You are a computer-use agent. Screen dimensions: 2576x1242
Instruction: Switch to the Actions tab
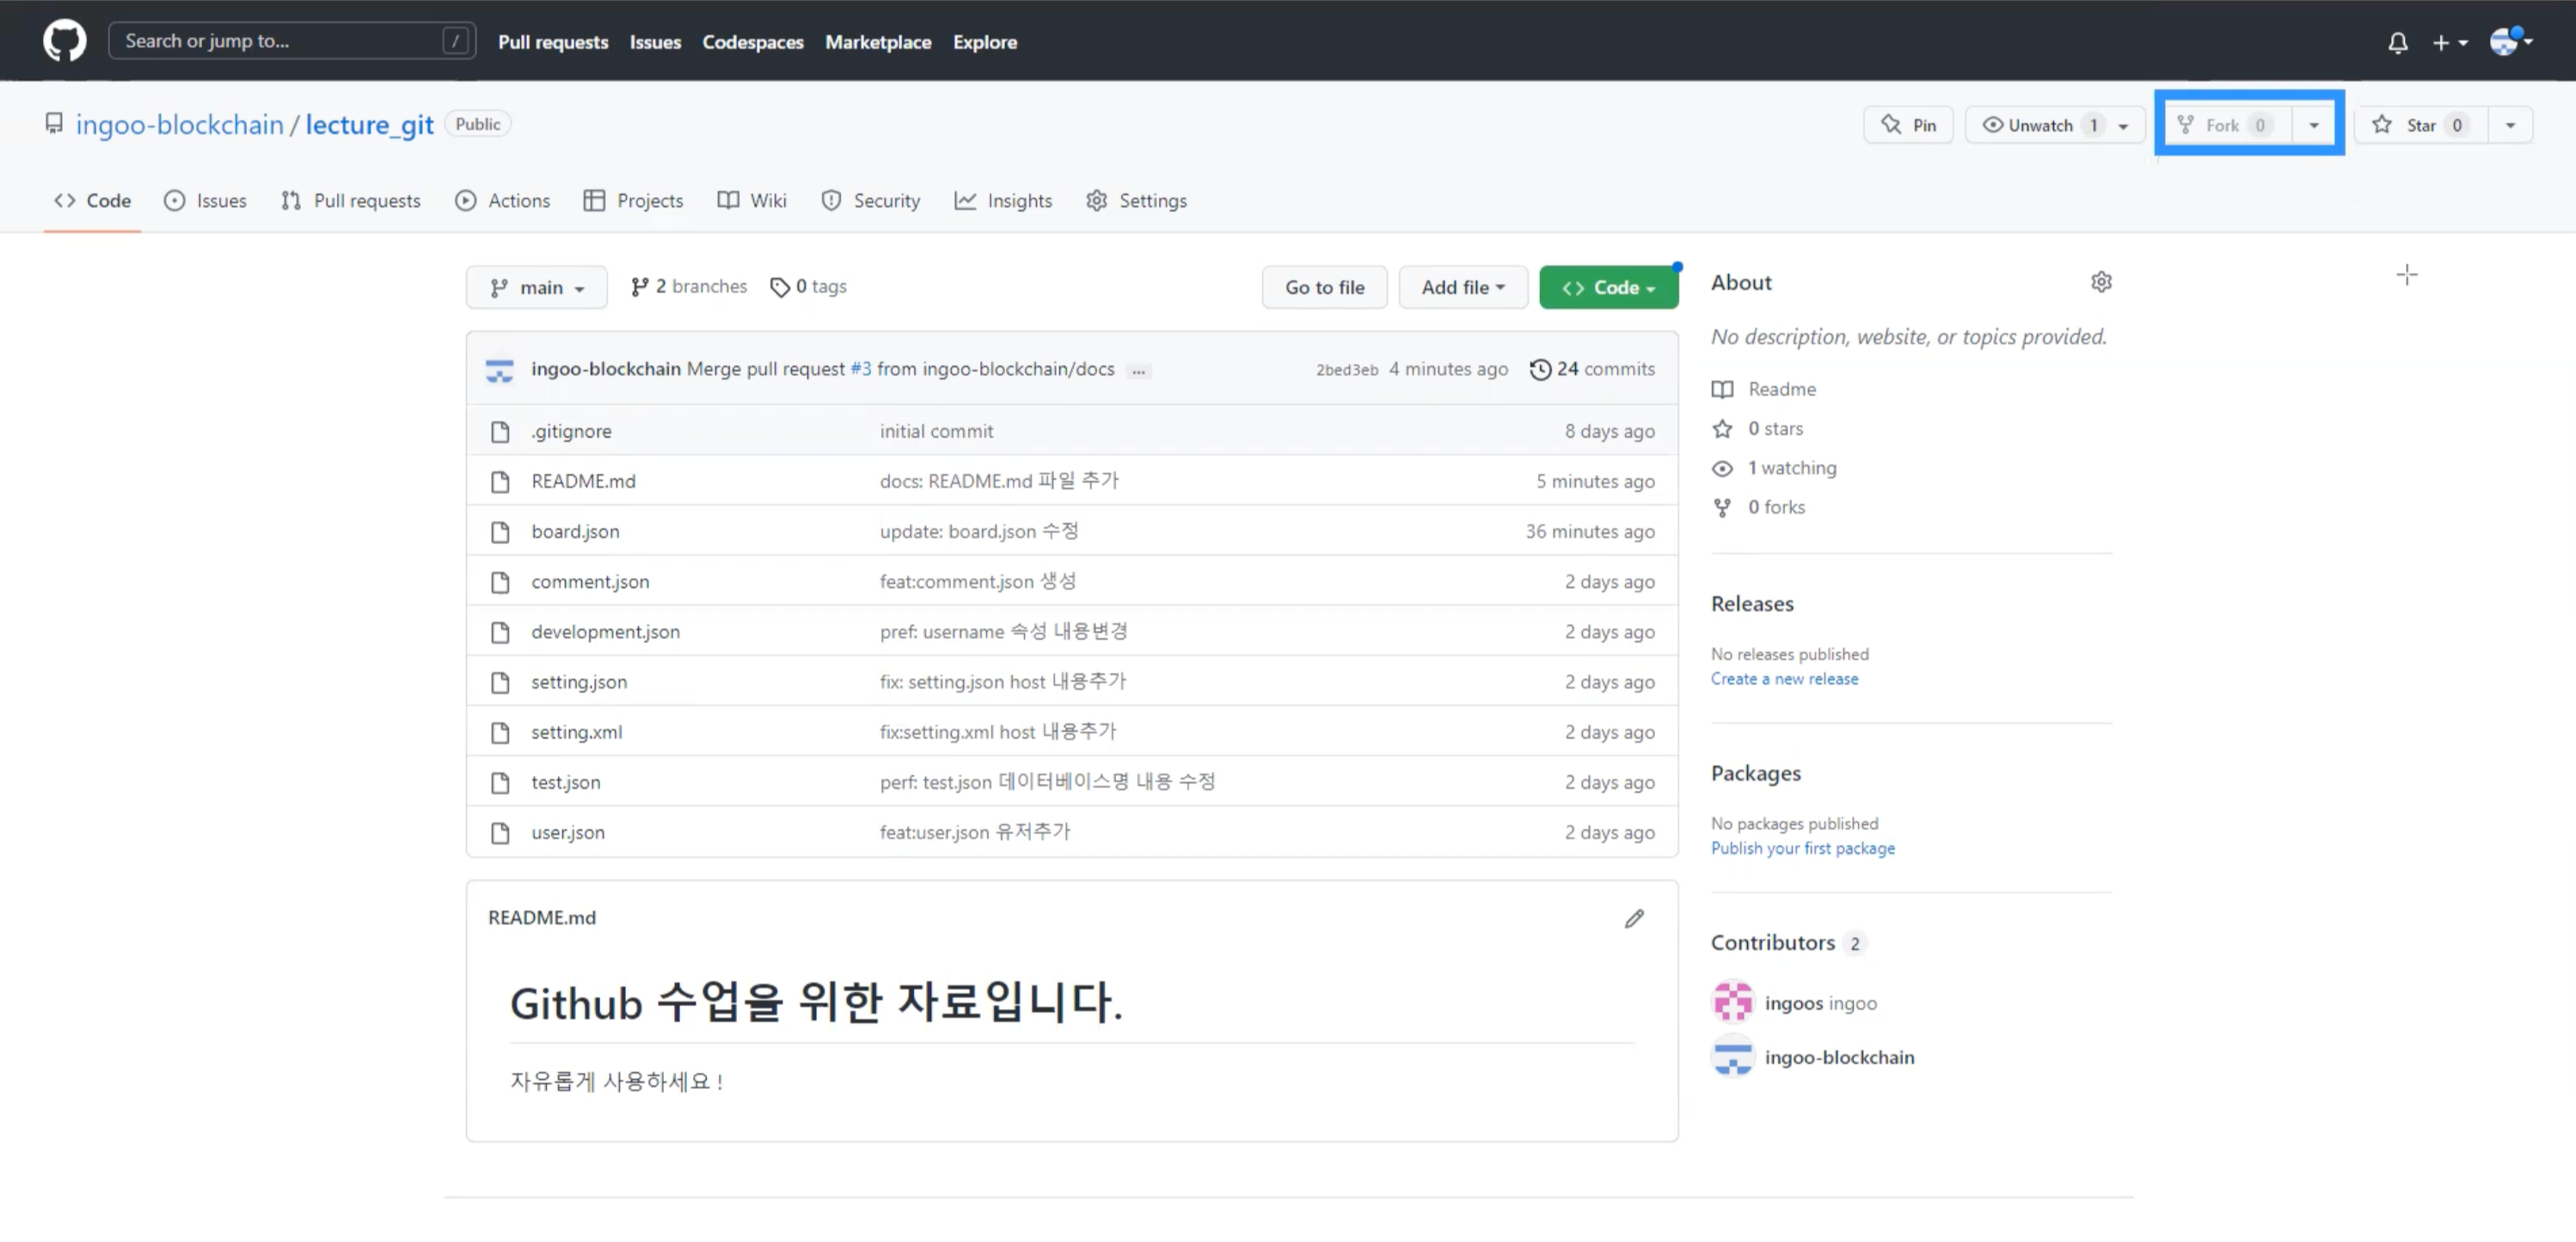click(503, 200)
